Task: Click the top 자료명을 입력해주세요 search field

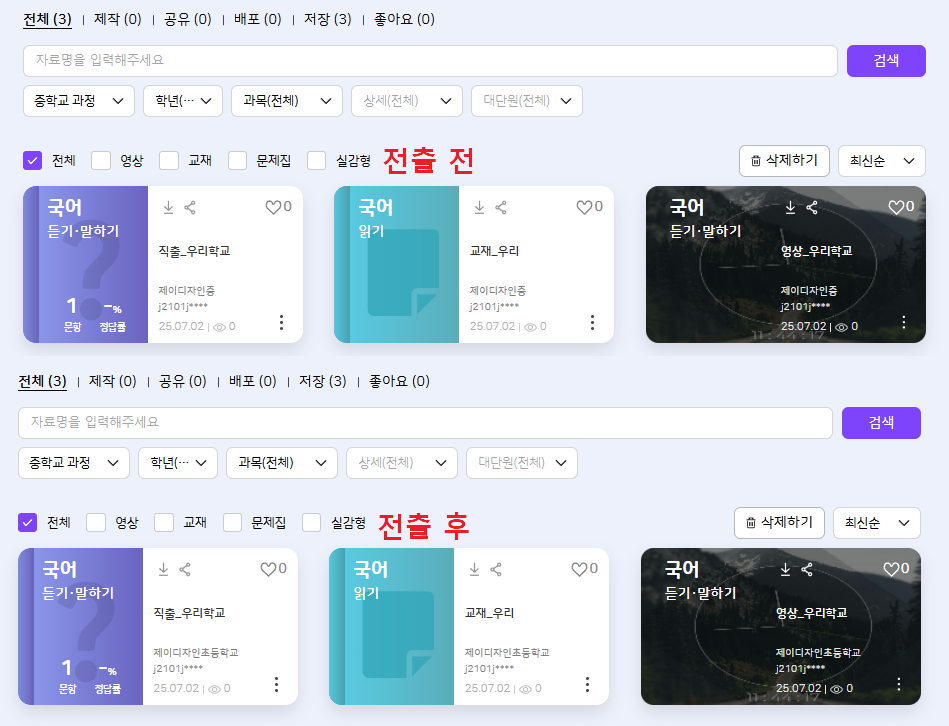Action: 430,61
